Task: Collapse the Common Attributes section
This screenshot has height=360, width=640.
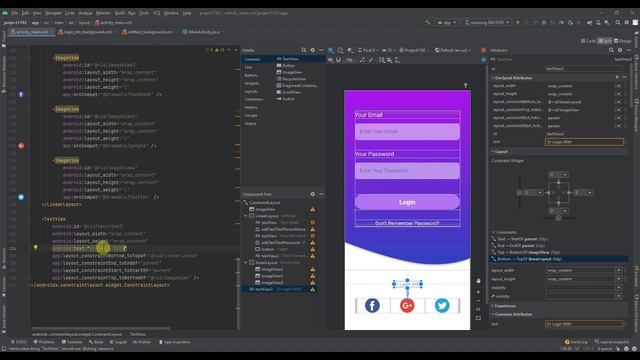Action: pos(493,314)
